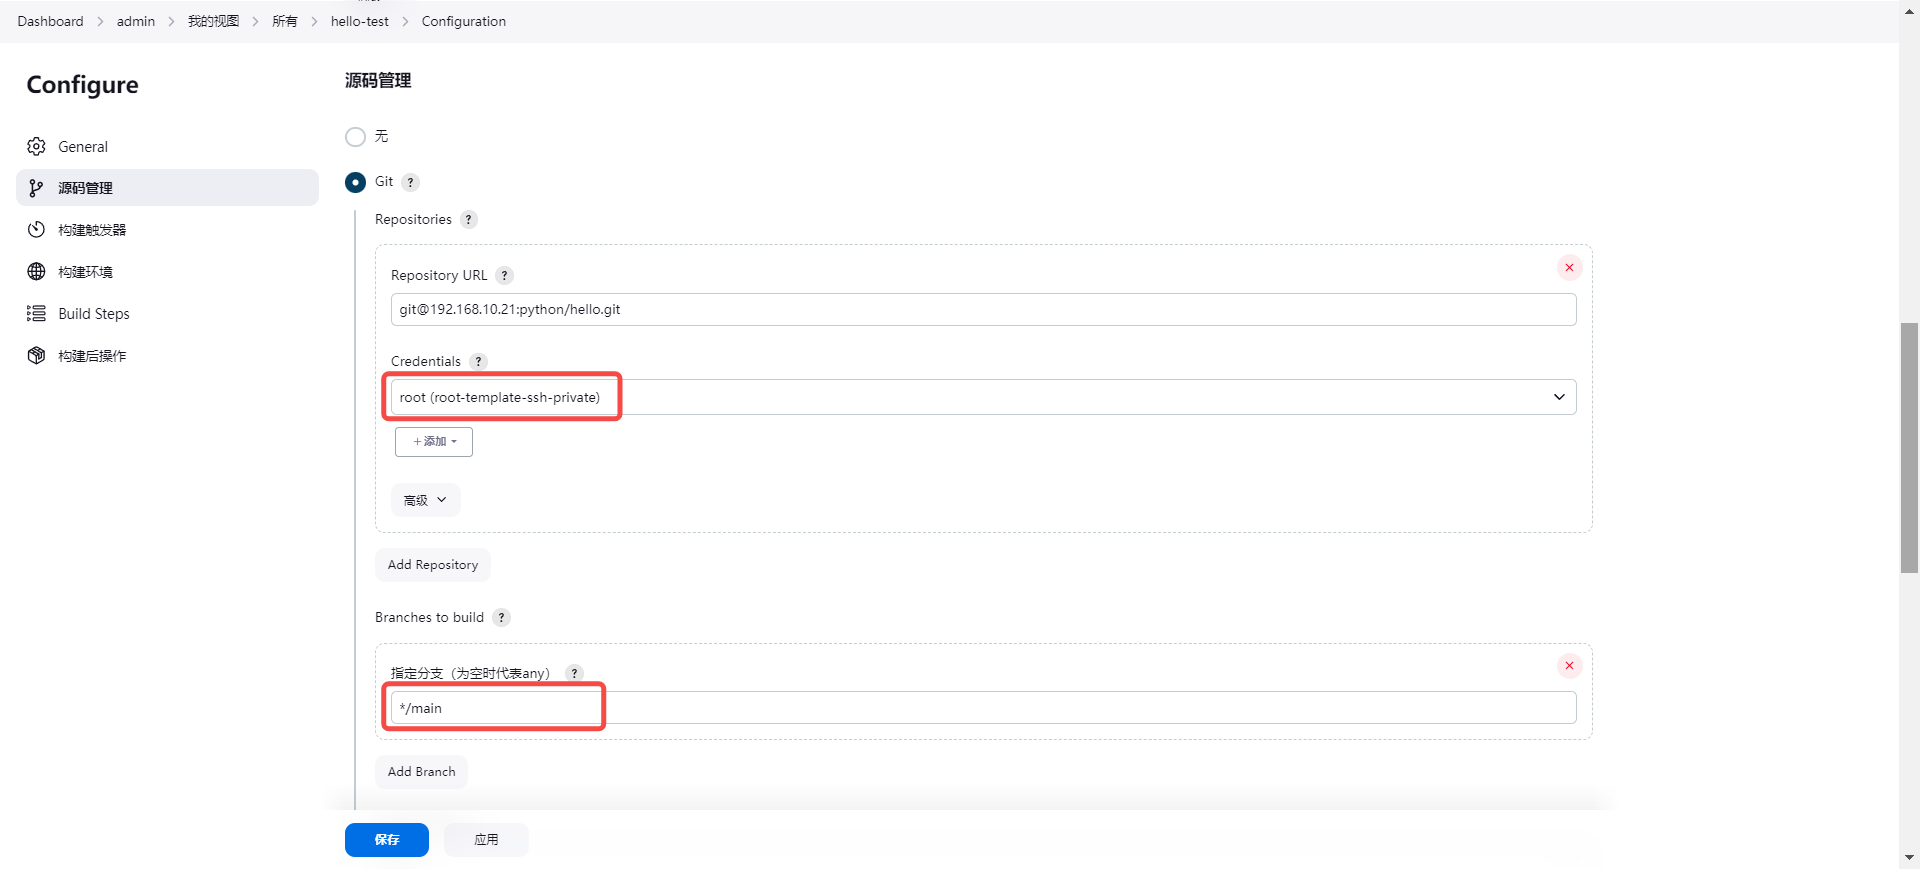This screenshot has height=869, width=1920.
Task: Click the 构建环境 globe icon
Action: 37,272
